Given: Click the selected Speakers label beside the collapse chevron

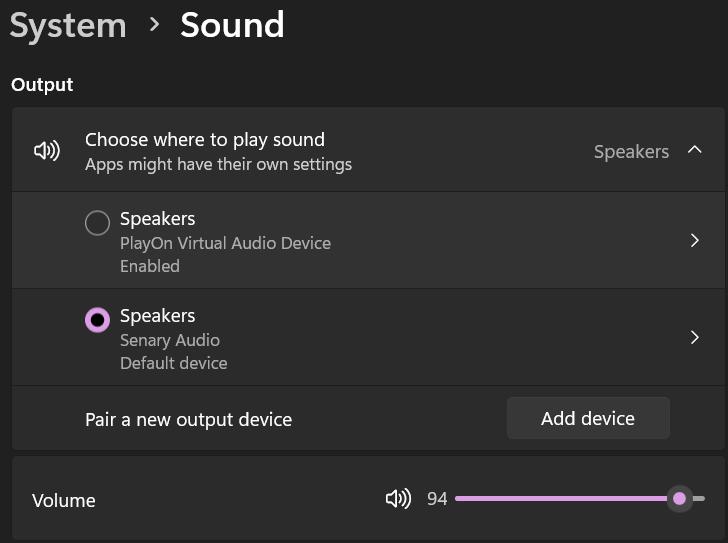Looking at the screenshot, I should (631, 152).
